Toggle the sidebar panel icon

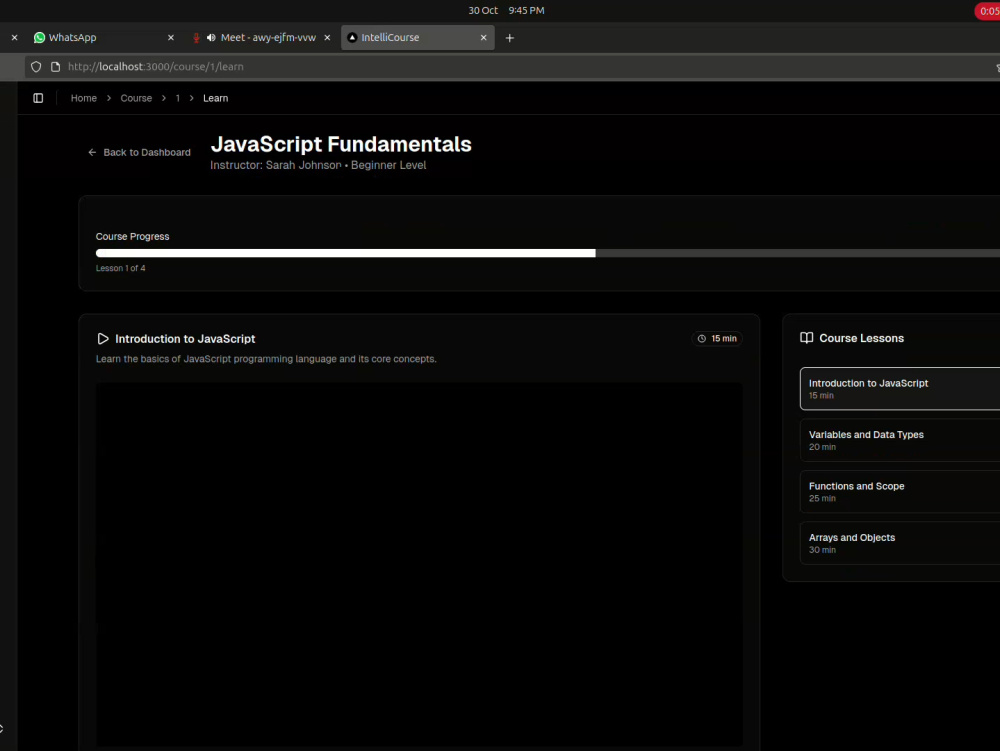pyautogui.click(x=38, y=98)
